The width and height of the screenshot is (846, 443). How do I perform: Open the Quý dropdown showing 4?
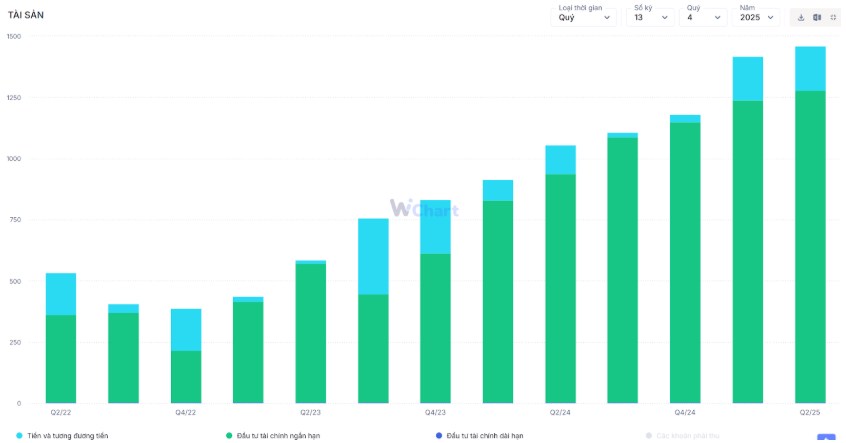tap(703, 17)
